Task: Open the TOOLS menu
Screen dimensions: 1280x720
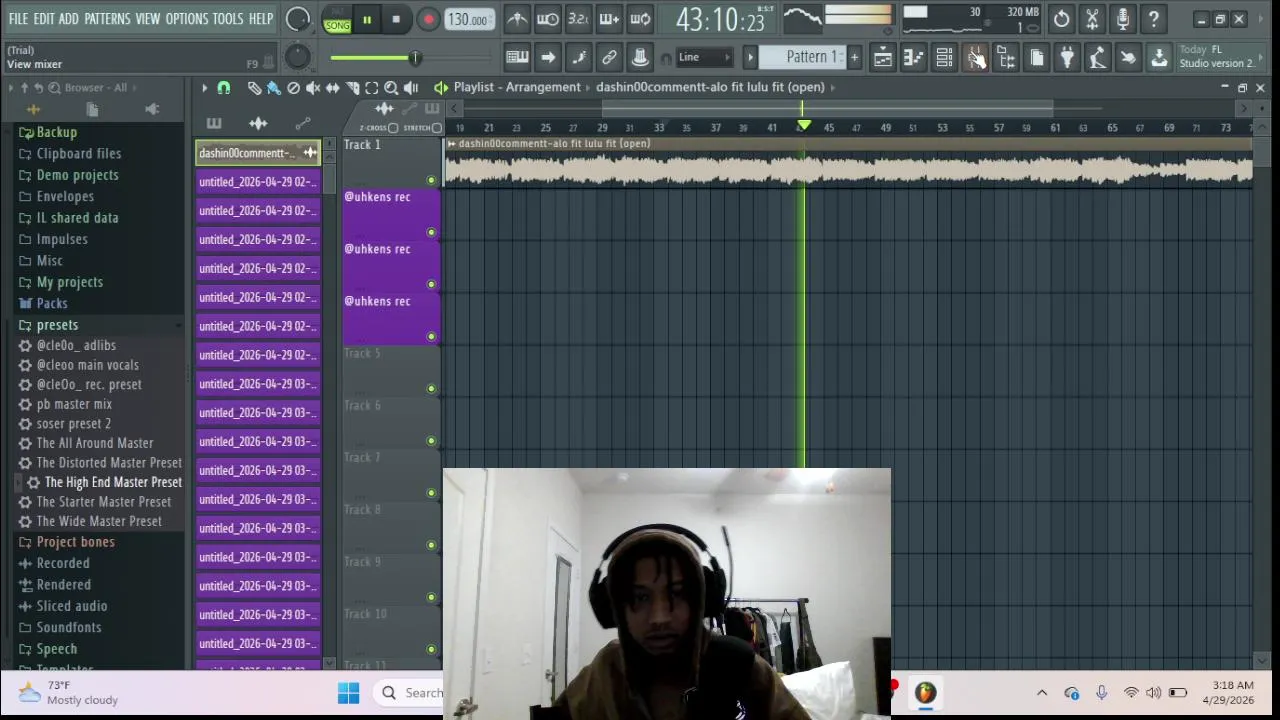Action: 228,19
